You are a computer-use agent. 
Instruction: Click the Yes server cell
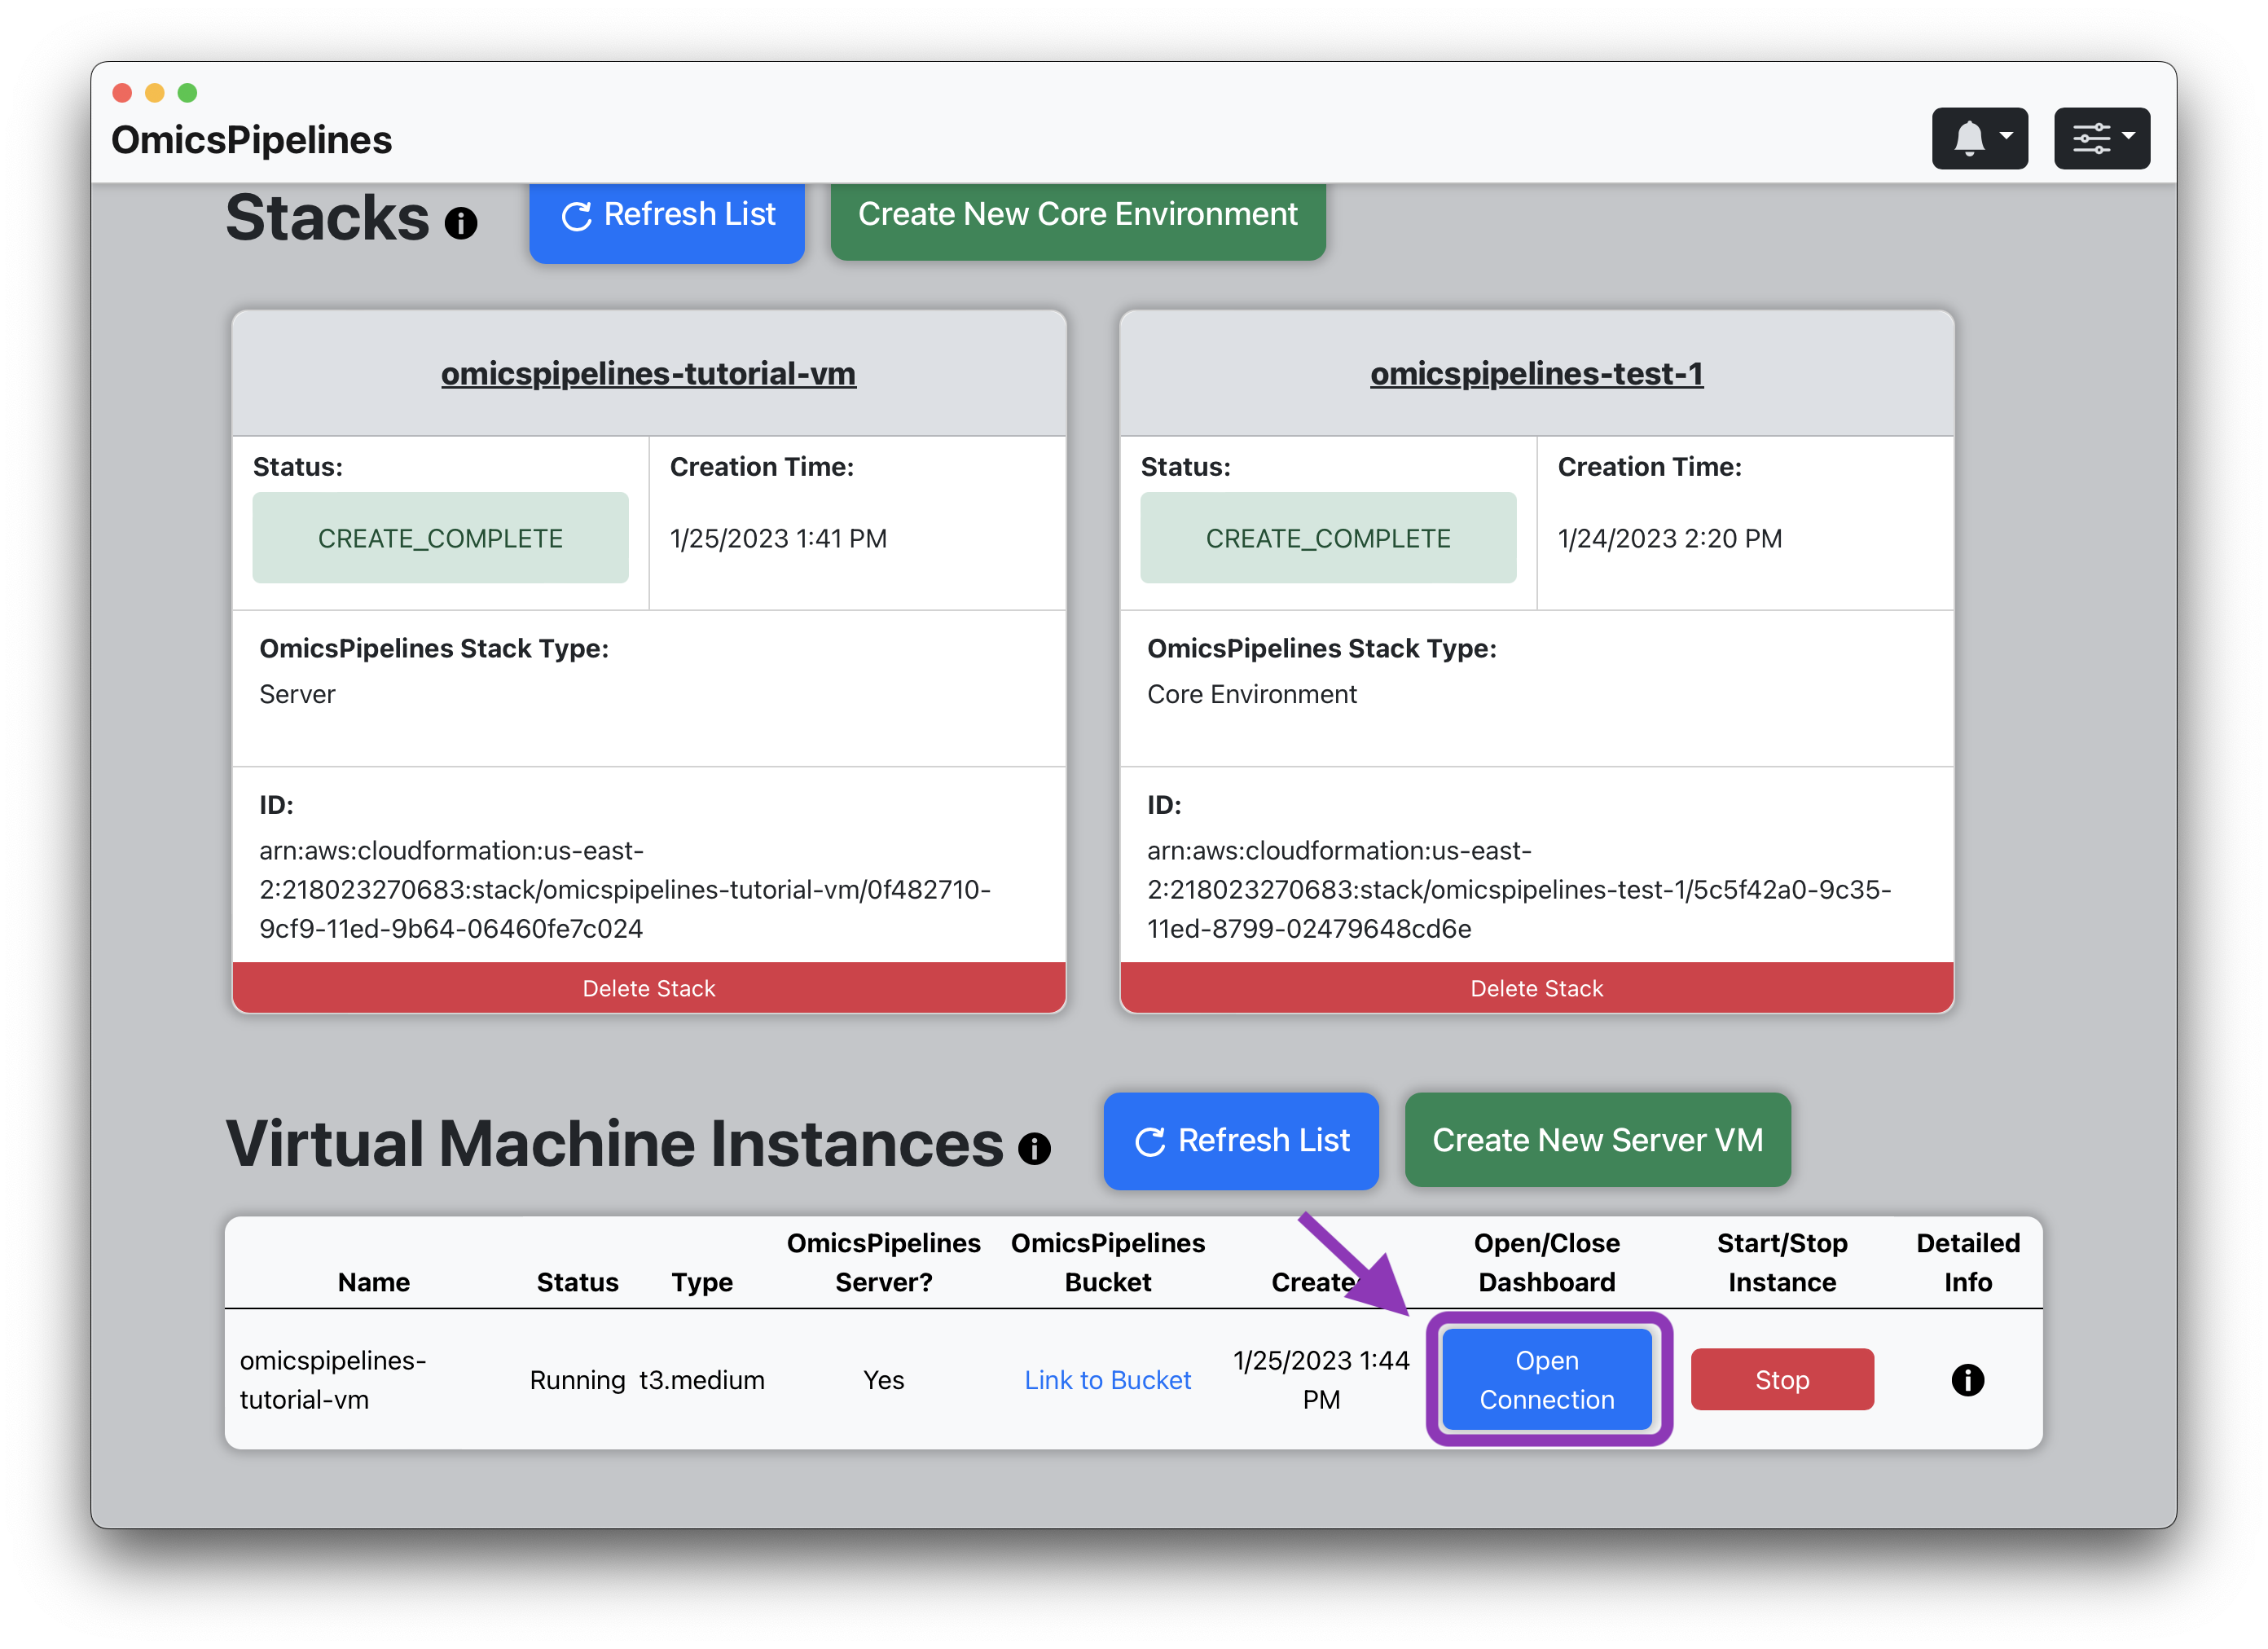tap(884, 1380)
